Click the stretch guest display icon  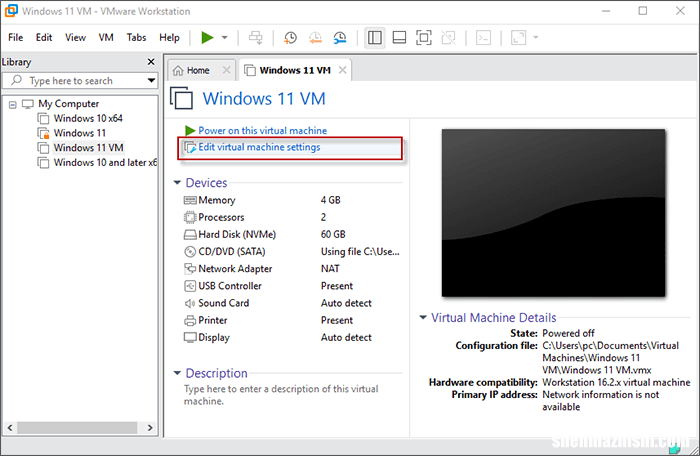coord(518,38)
